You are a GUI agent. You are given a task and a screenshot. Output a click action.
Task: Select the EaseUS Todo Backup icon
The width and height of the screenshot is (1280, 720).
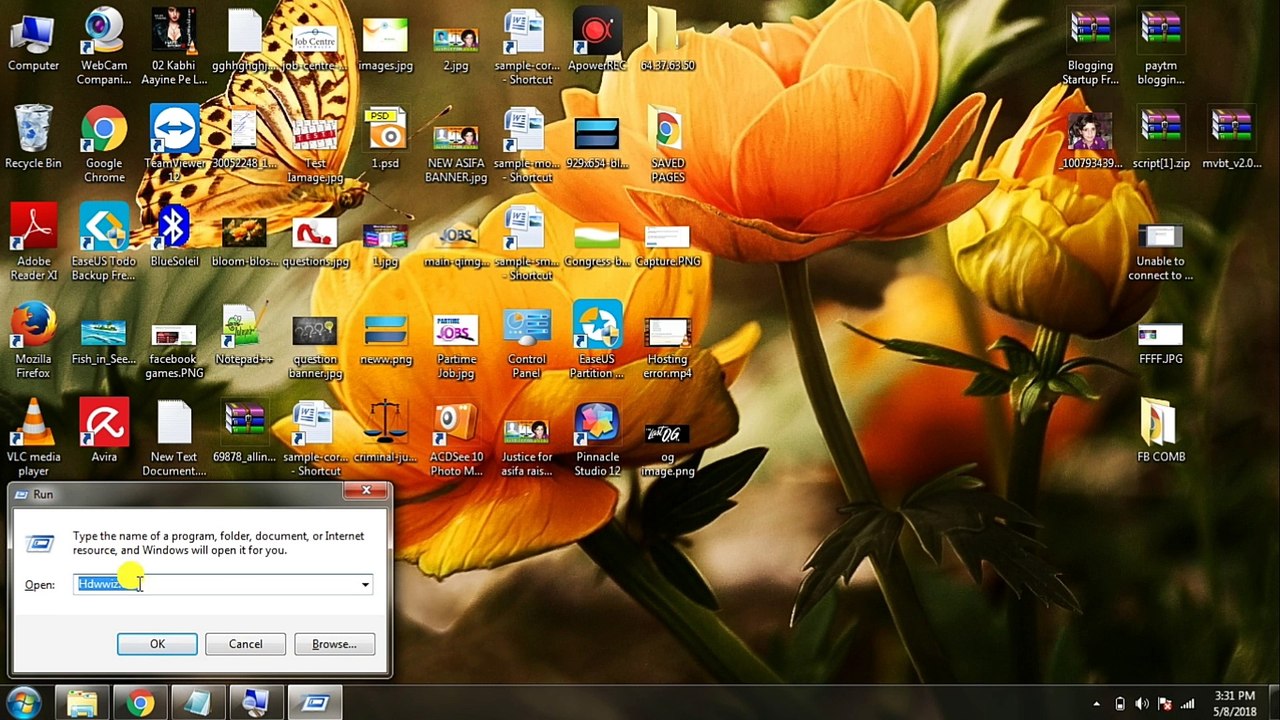tap(104, 241)
